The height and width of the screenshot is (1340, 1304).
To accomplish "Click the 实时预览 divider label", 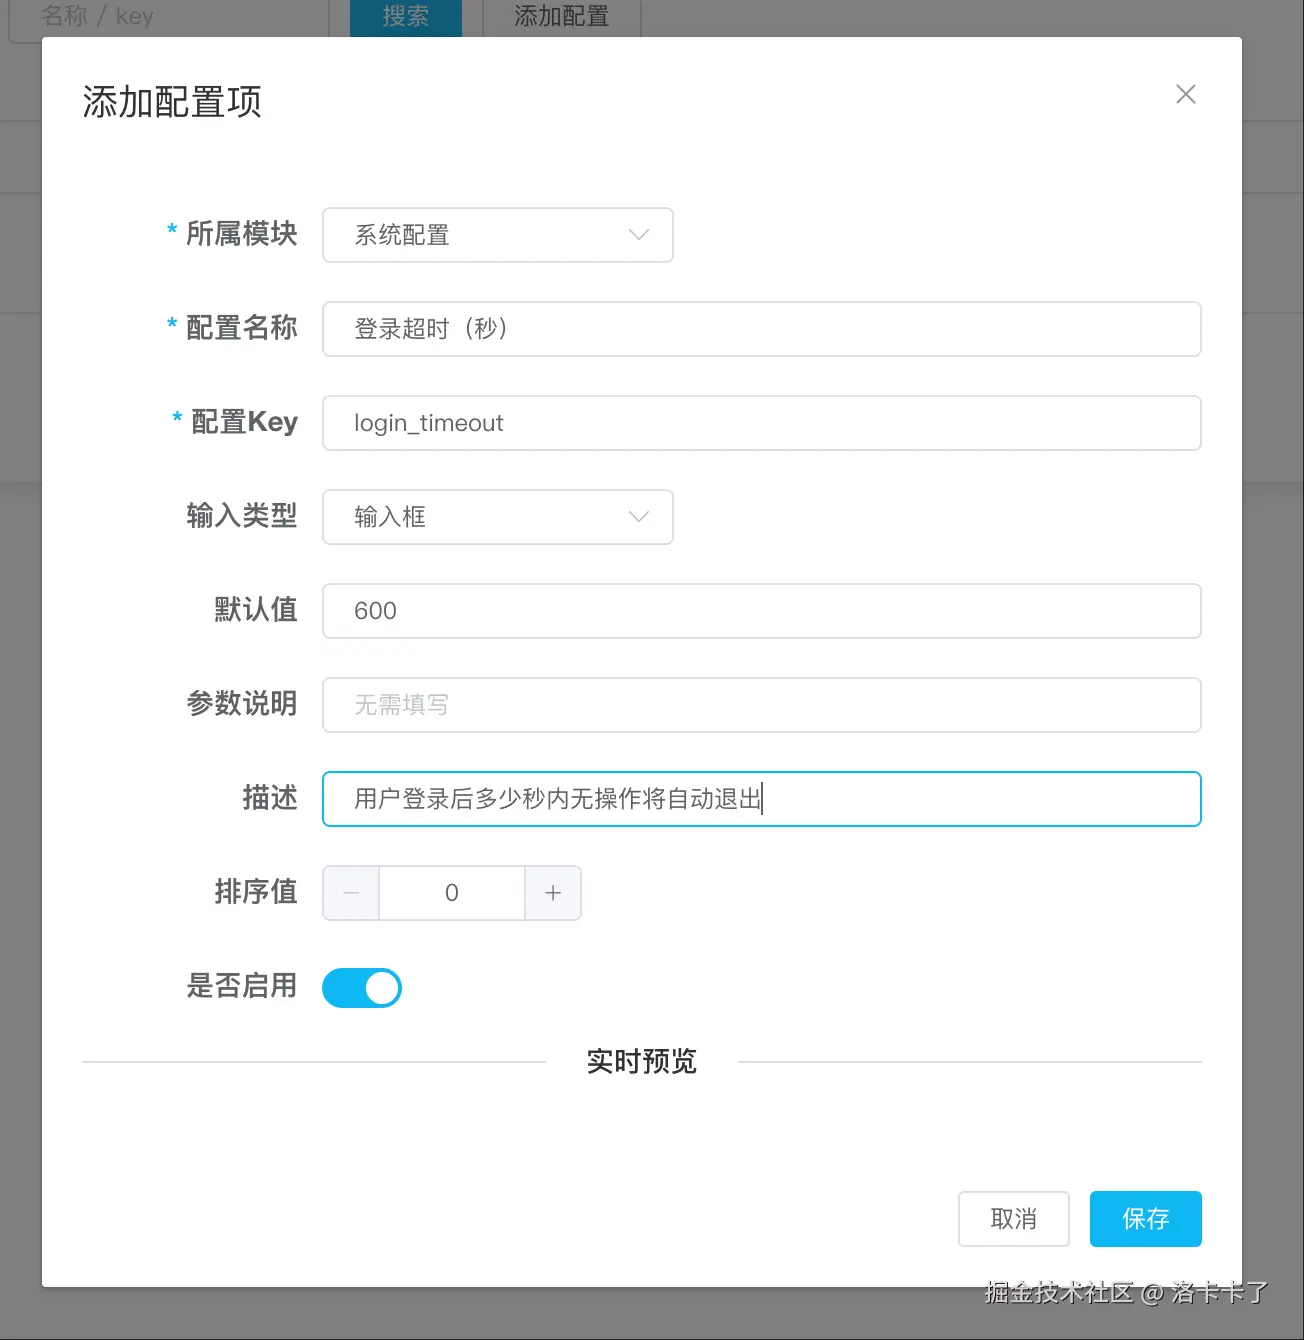I will [x=641, y=1061].
